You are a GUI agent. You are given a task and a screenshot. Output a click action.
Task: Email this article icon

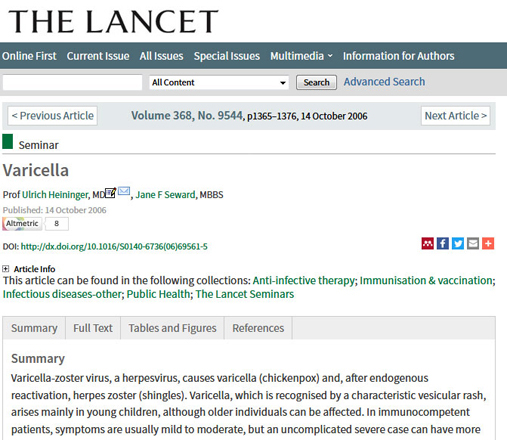473,243
